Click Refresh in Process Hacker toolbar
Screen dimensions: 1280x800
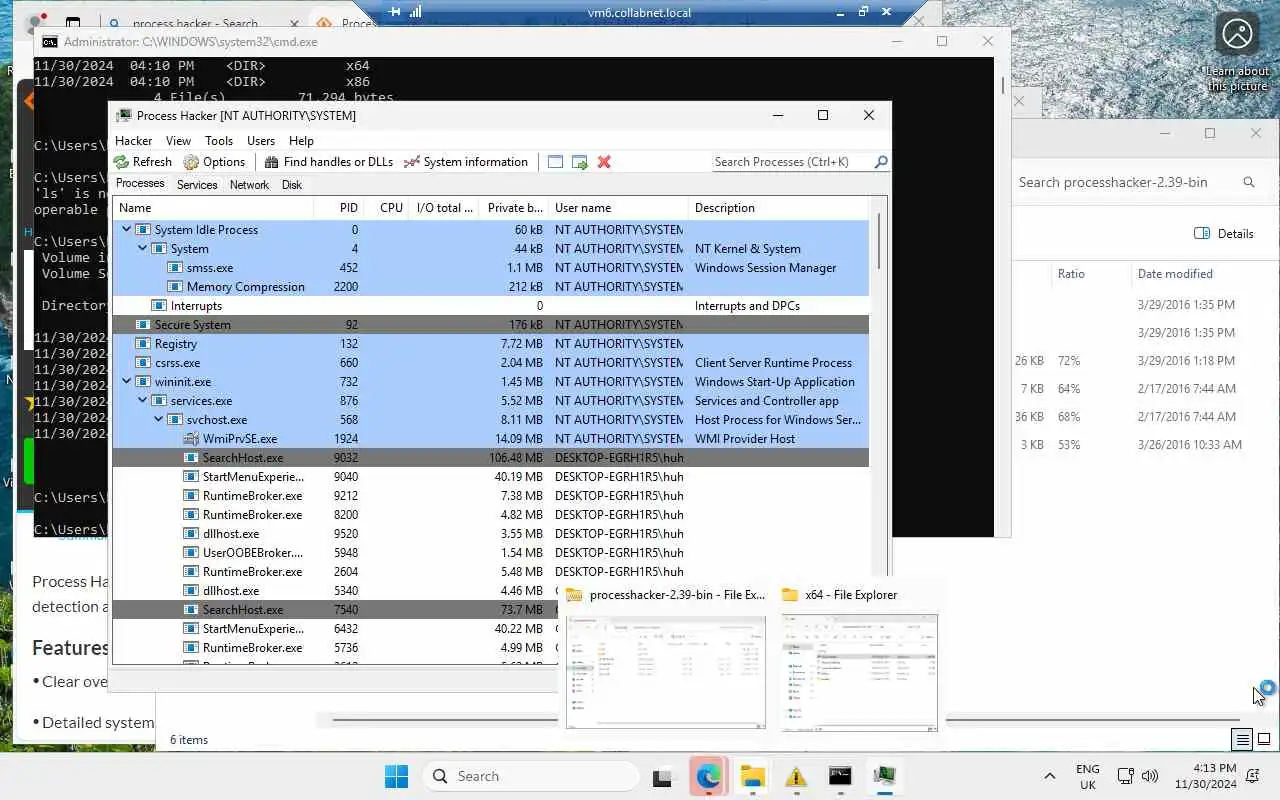click(x=143, y=162)
